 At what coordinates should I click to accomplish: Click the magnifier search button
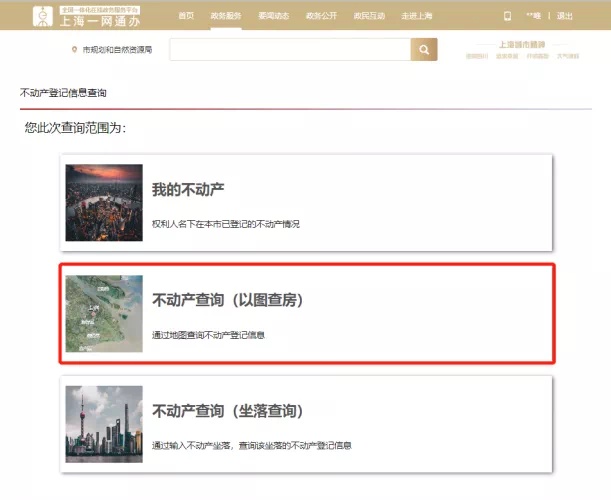[x=424, y=50]
